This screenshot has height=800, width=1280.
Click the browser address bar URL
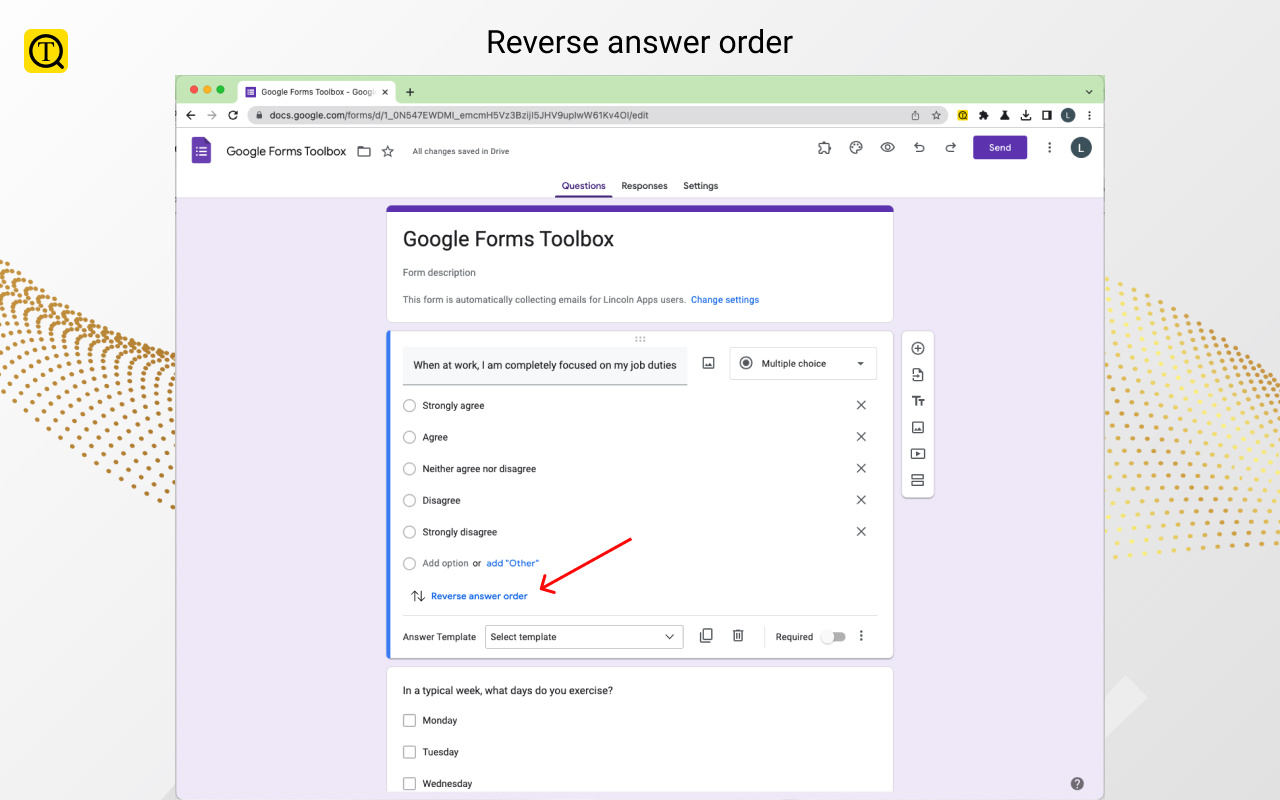pos(459,115)
